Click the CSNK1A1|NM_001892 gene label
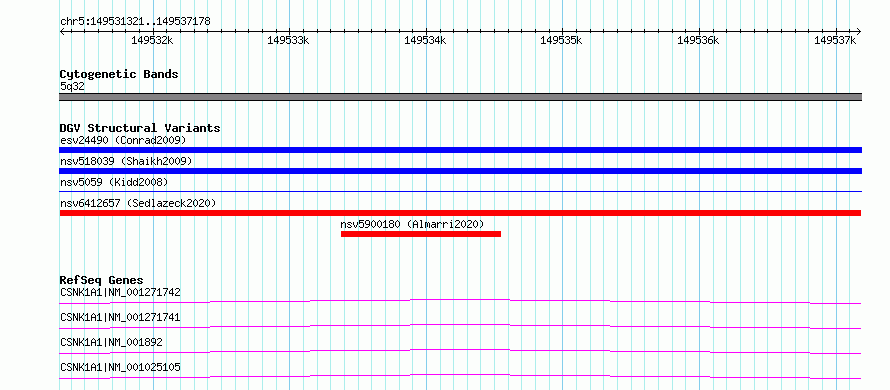 (111, 342)
